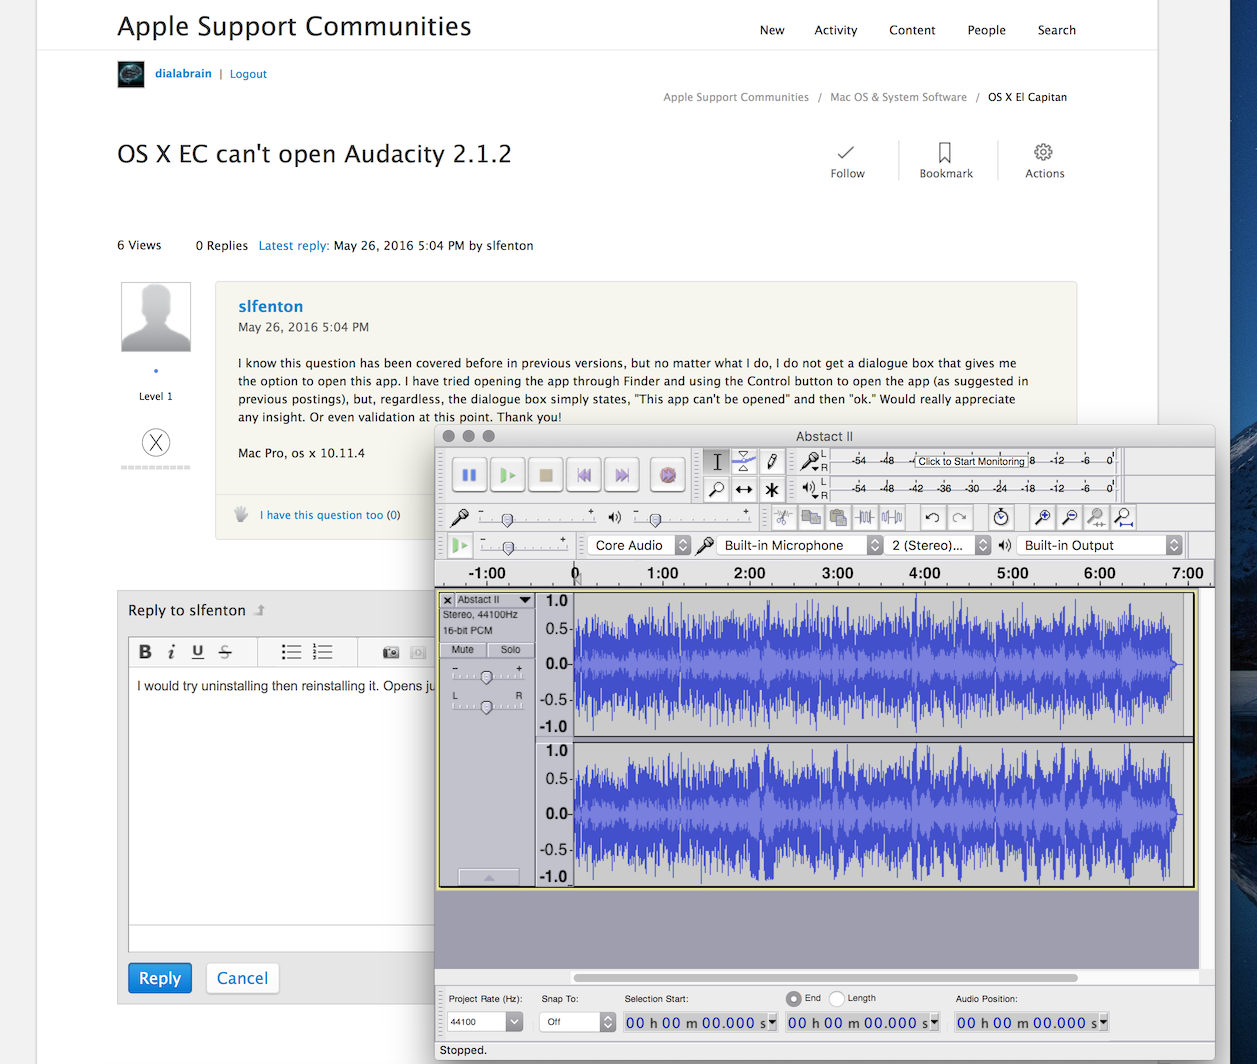1257x1064 pixels.
Task: Open Search on Apple Support Communities
Action: point(1056,30)
